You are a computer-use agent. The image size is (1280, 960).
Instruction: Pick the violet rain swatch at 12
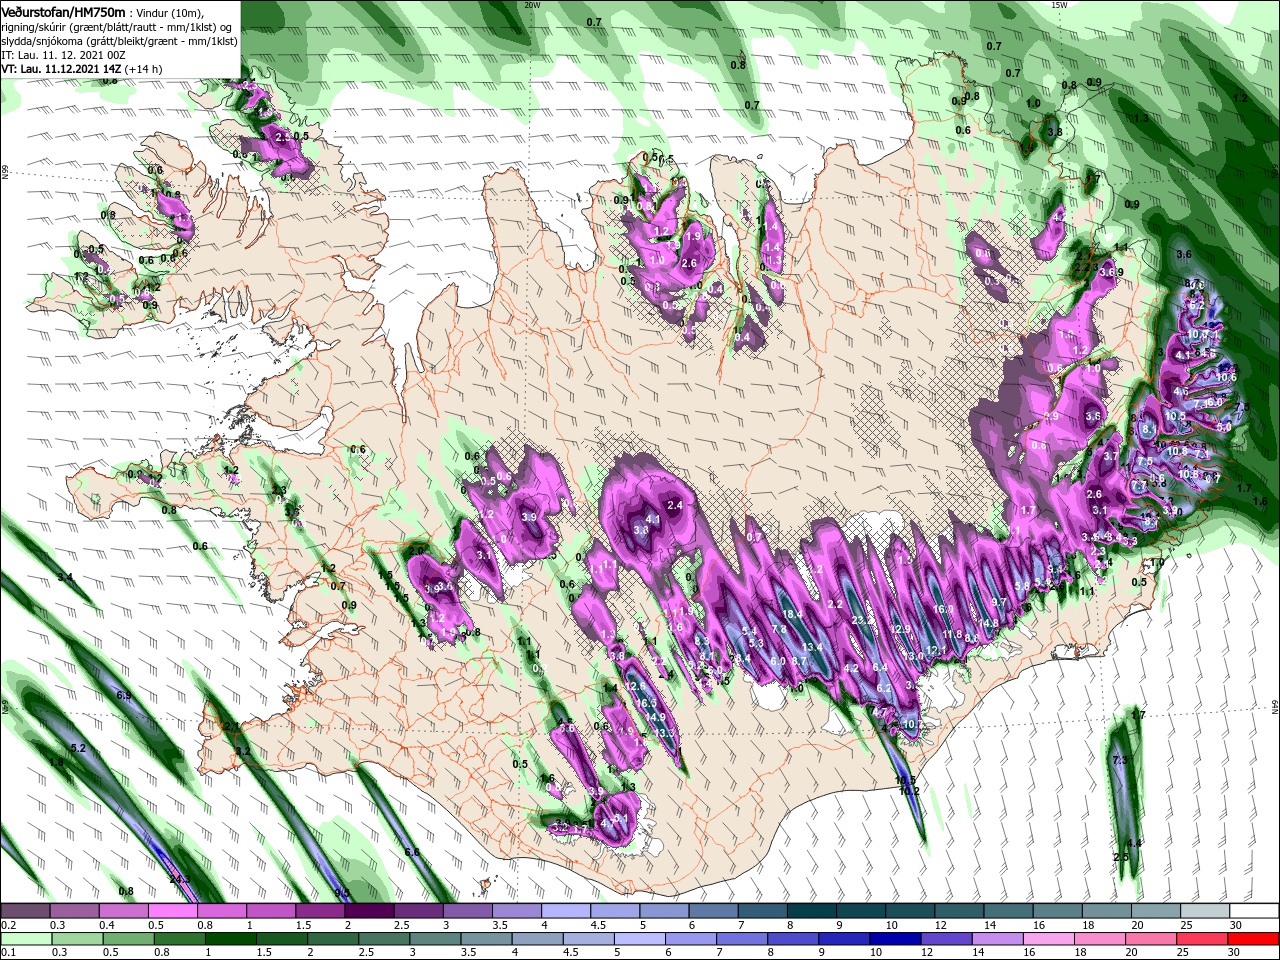947,939
